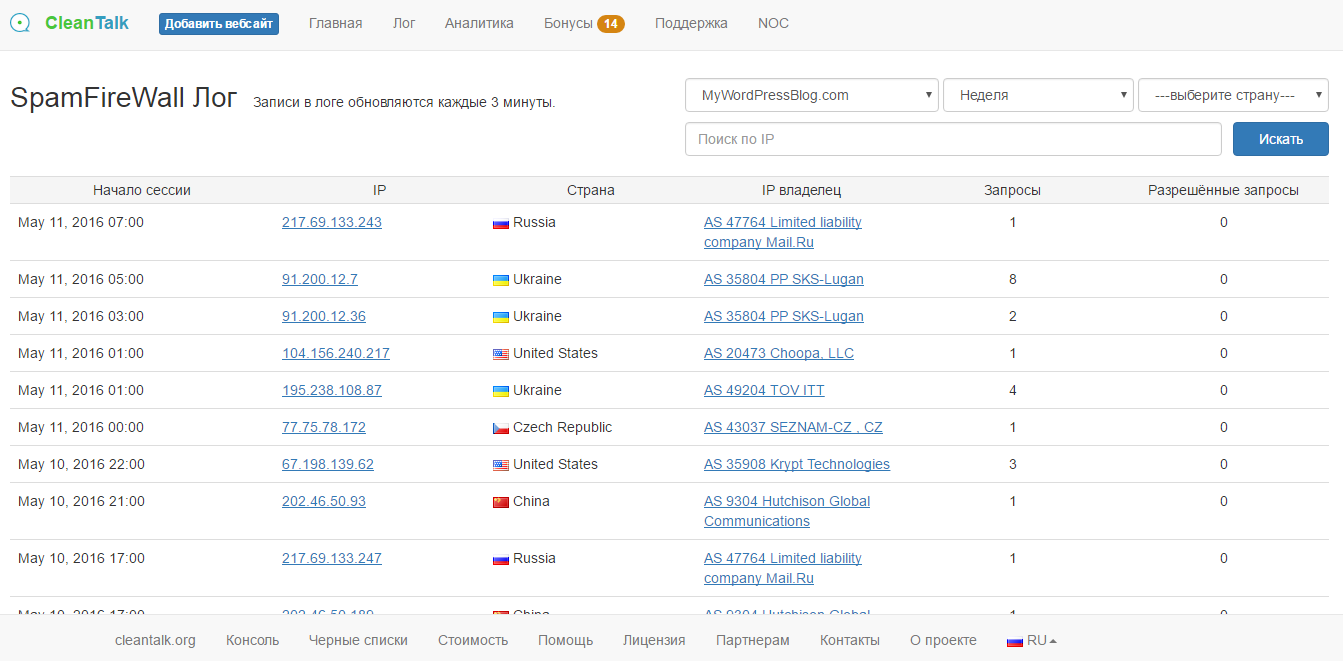Open the Неделя time period dropdown

(1038, 94)
